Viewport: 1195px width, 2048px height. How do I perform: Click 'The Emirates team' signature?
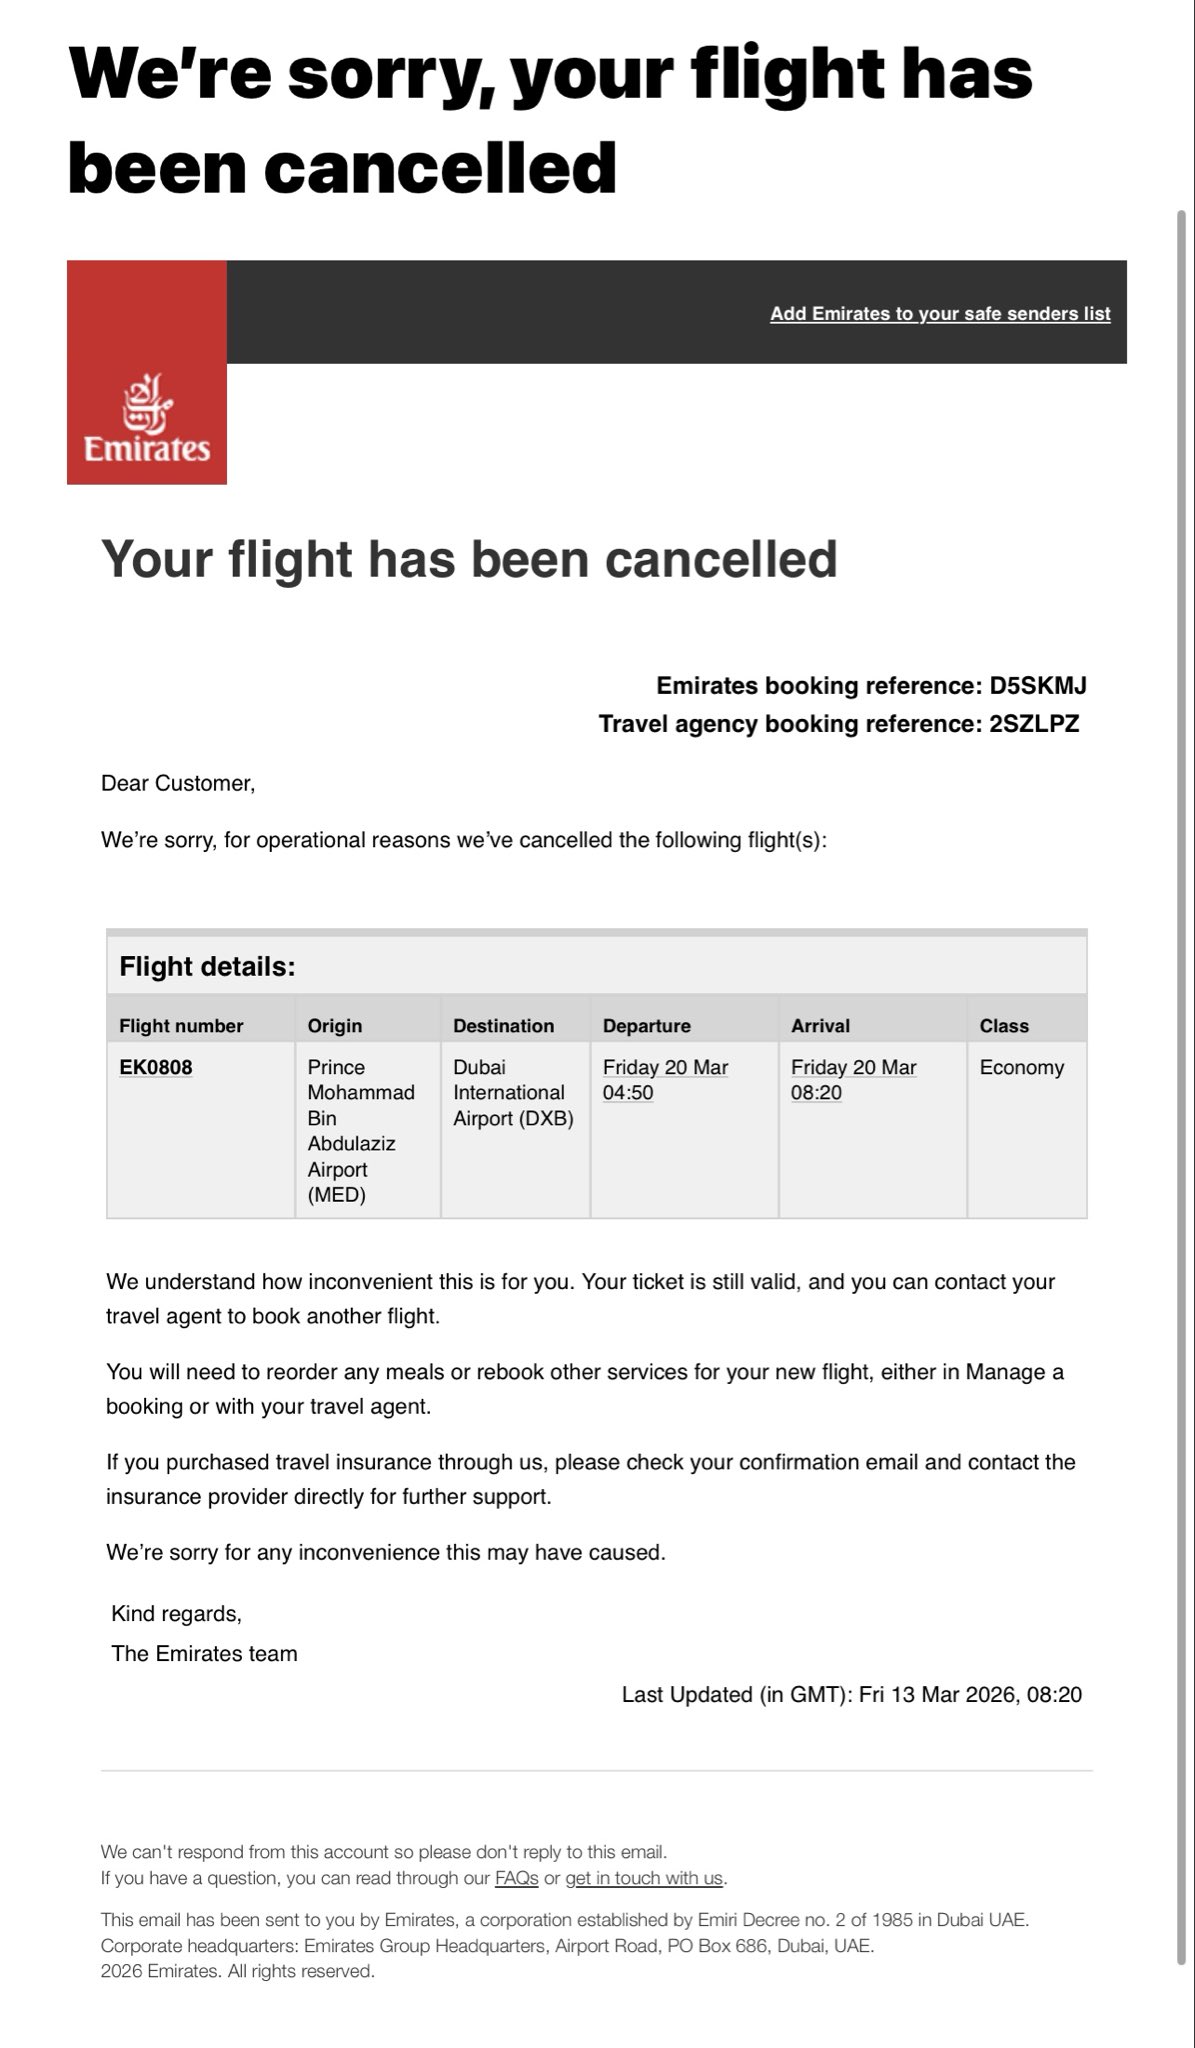tap(204, 1653)
